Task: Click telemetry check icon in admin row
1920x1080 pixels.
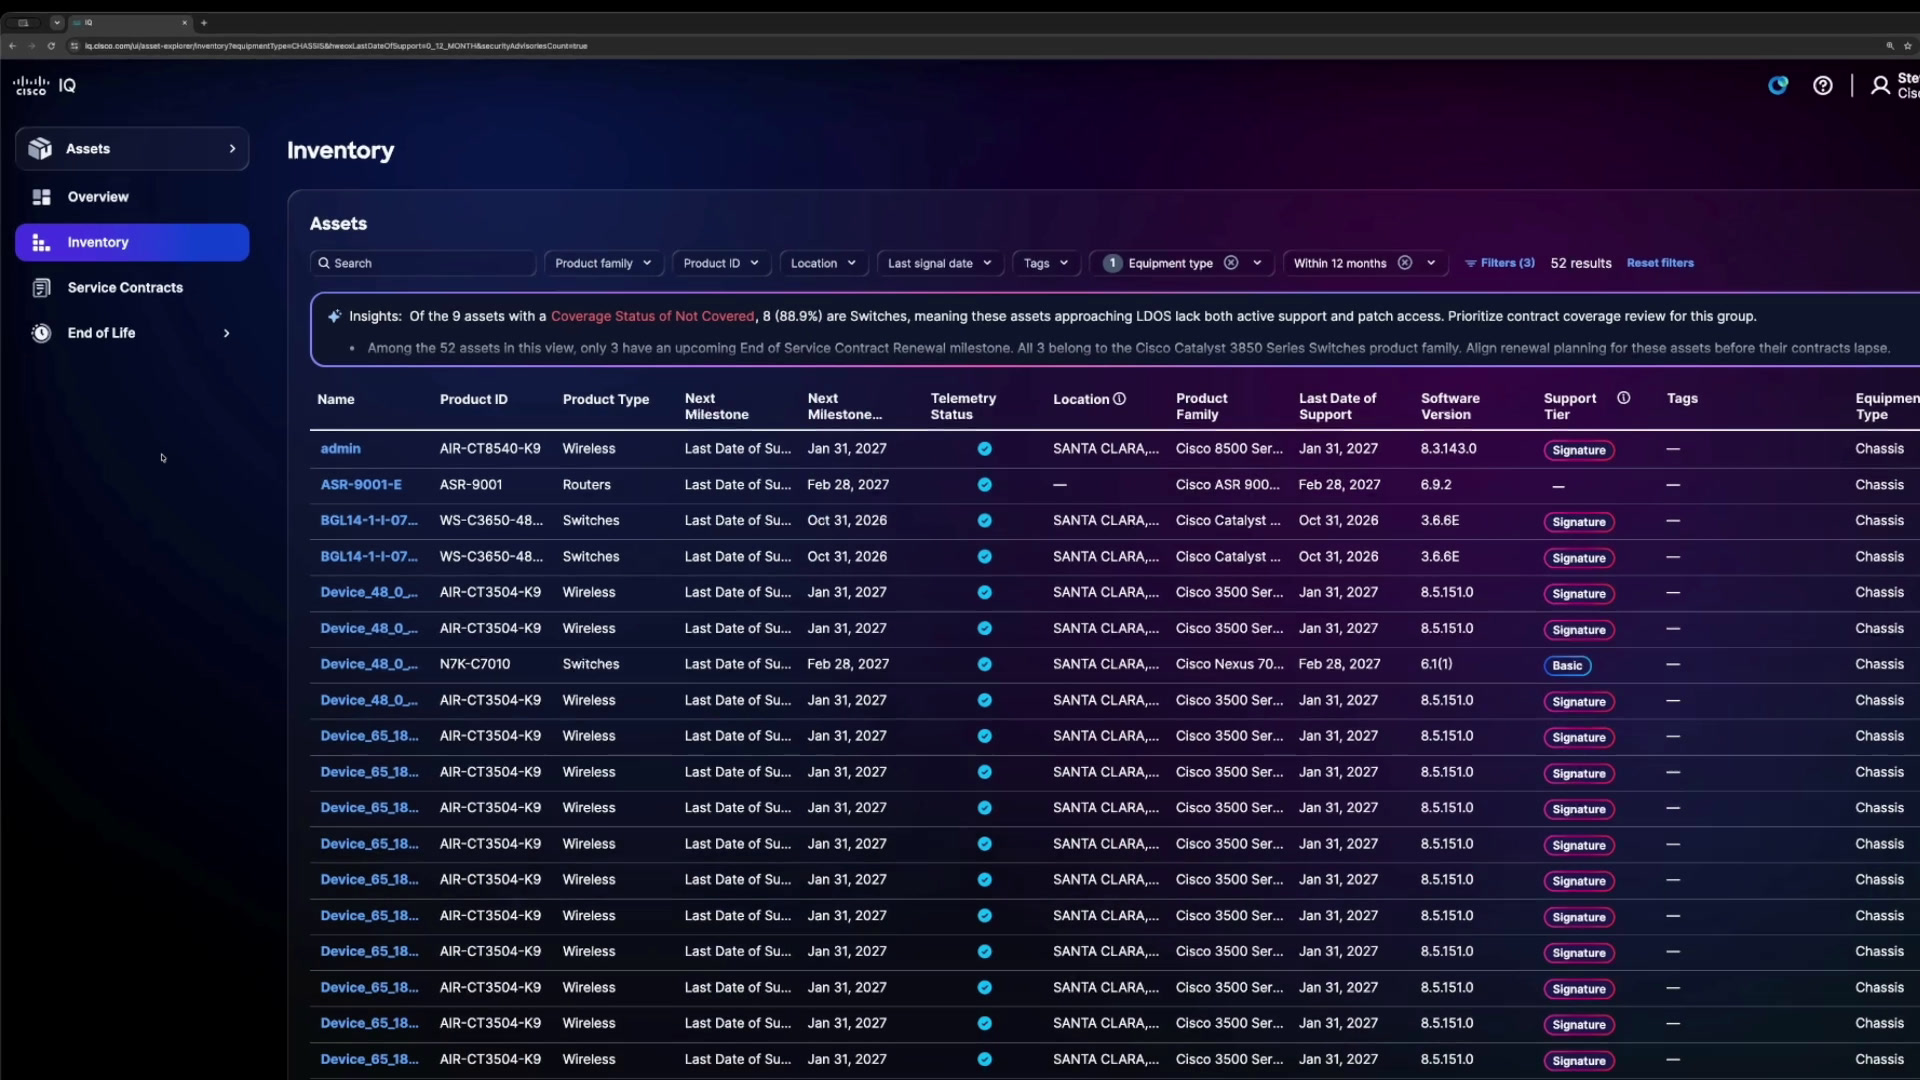Action: (x=984, y=449)
